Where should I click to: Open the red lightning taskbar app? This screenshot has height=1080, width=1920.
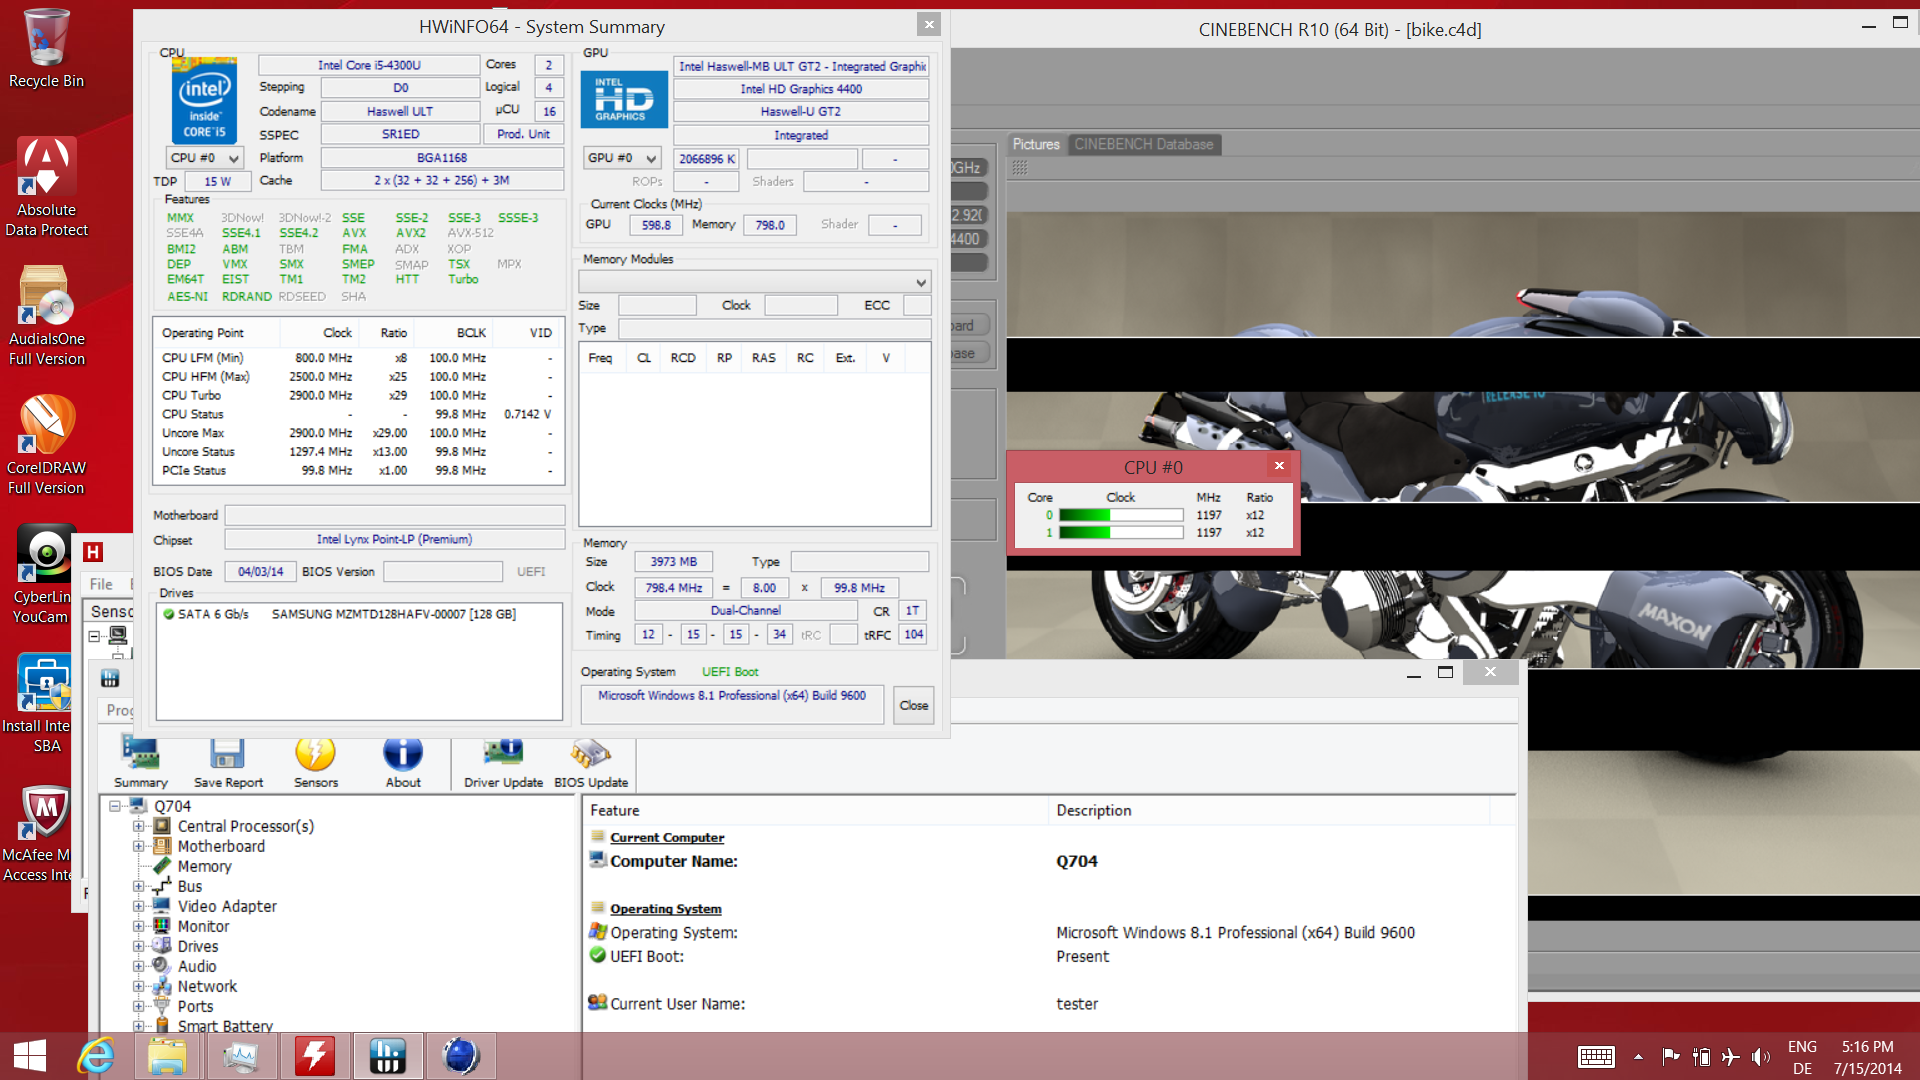[x=314, y=1056]
